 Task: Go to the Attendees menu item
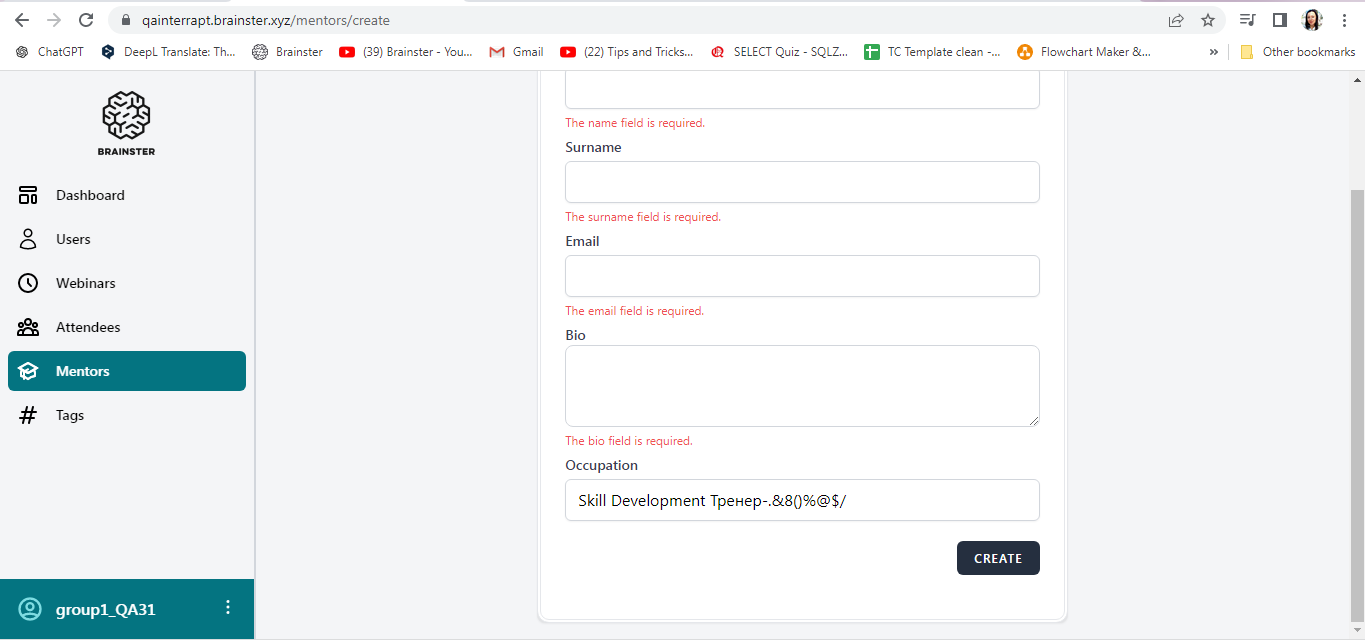click(88, 327)
